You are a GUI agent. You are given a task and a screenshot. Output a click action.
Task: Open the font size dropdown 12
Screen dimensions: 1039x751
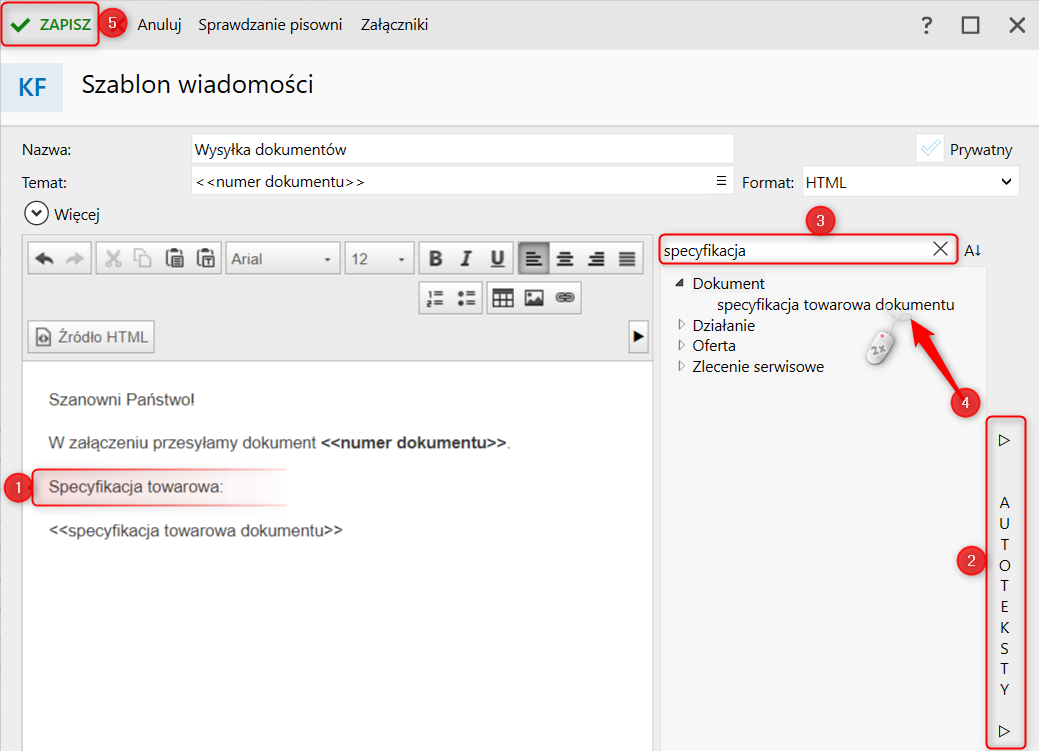point(379,259)
